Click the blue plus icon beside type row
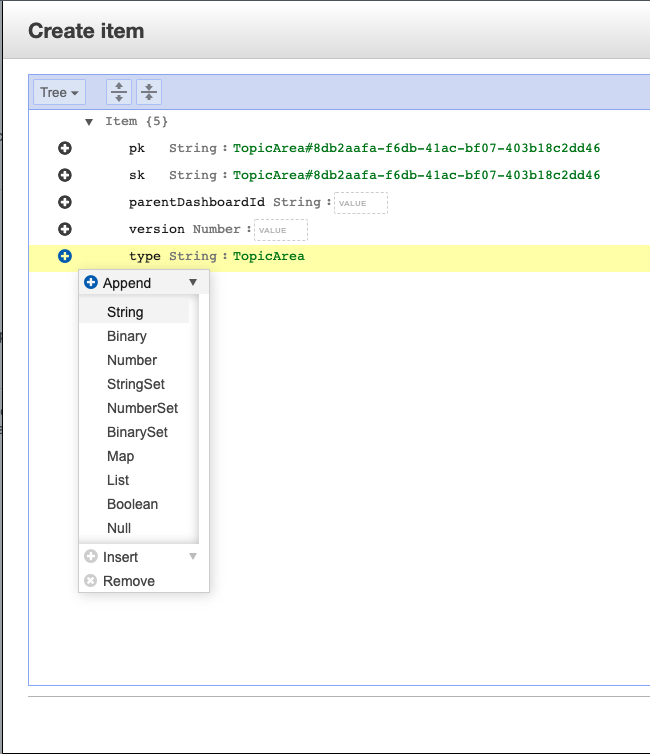 pyautogui.click(x=65, y=256)
